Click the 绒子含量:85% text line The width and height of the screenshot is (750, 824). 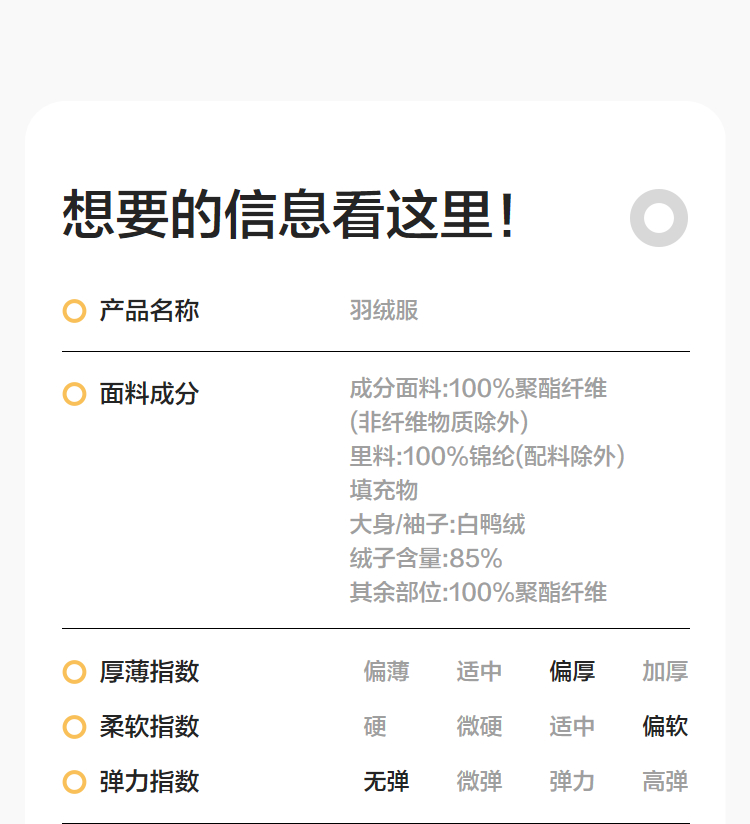(426, 558)
